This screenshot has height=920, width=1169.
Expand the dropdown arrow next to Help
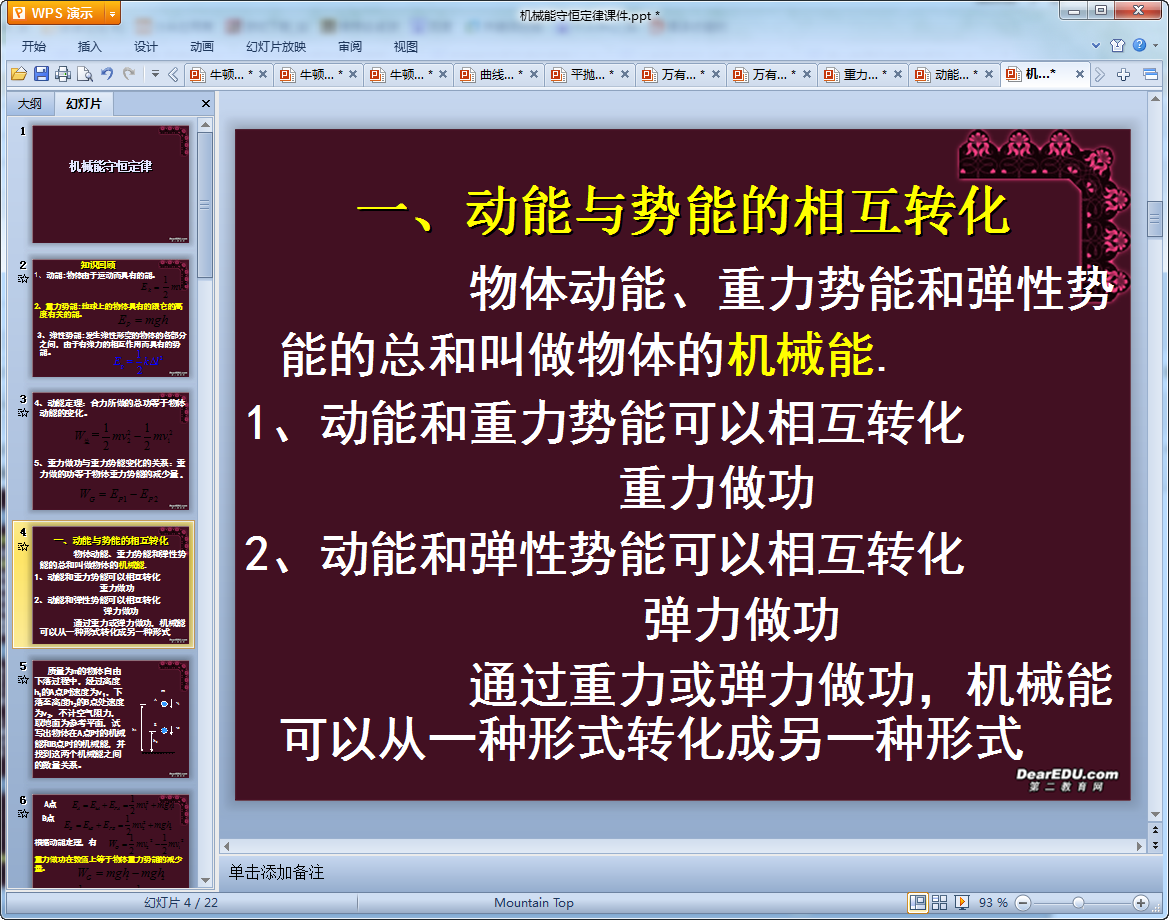click(1156, 45)
